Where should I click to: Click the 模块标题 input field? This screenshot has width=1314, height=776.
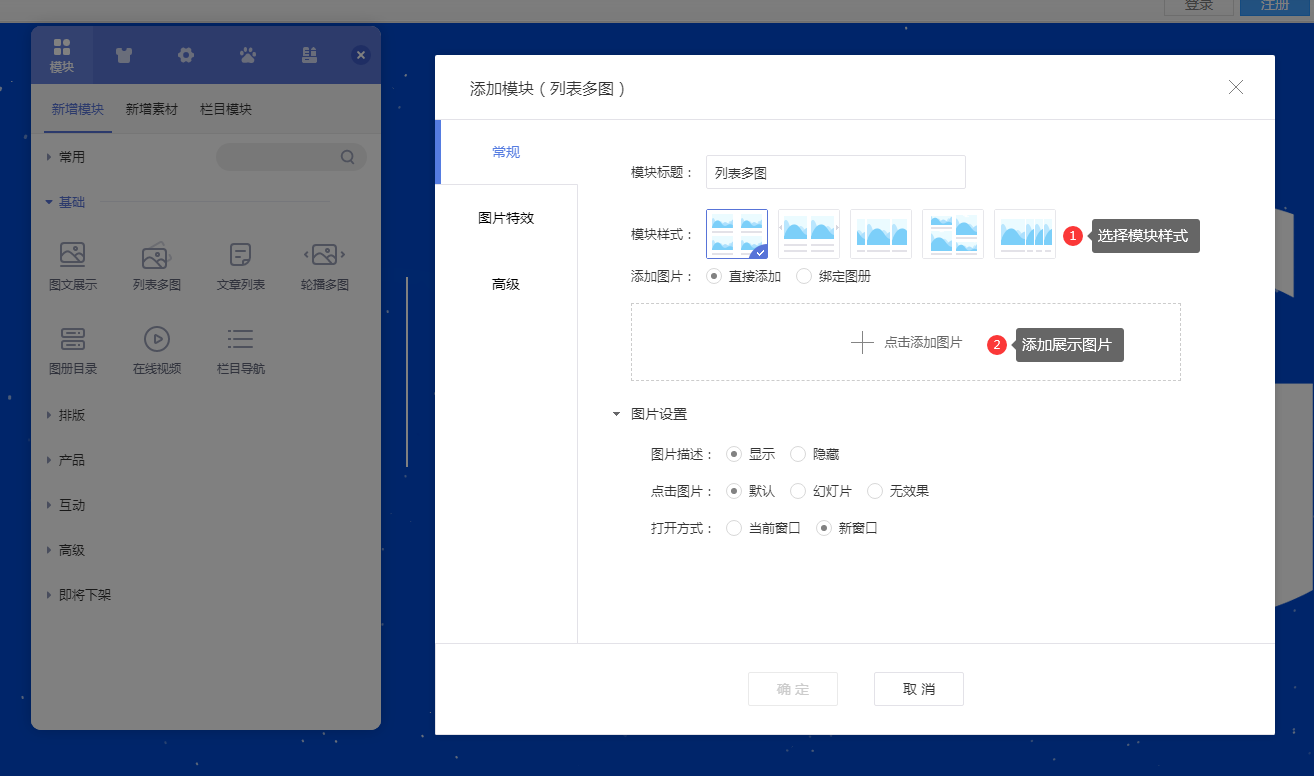point(836,172)
